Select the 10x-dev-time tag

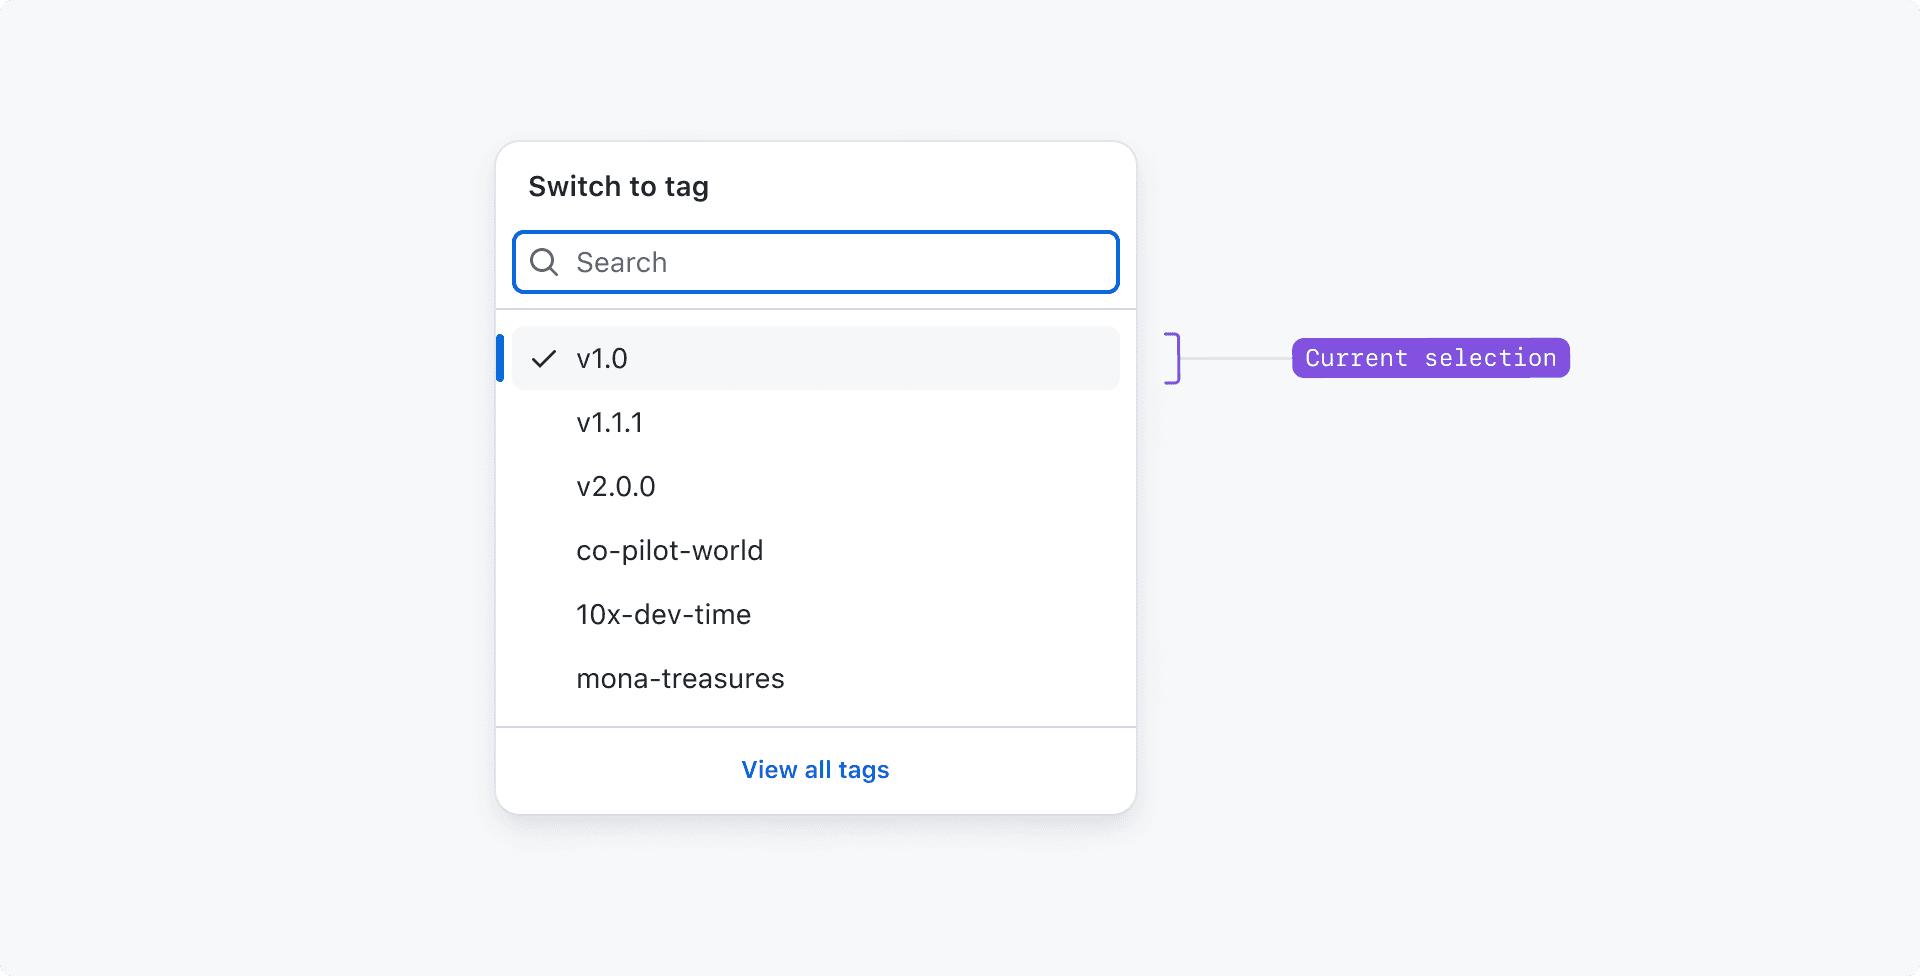pos(663,614)
